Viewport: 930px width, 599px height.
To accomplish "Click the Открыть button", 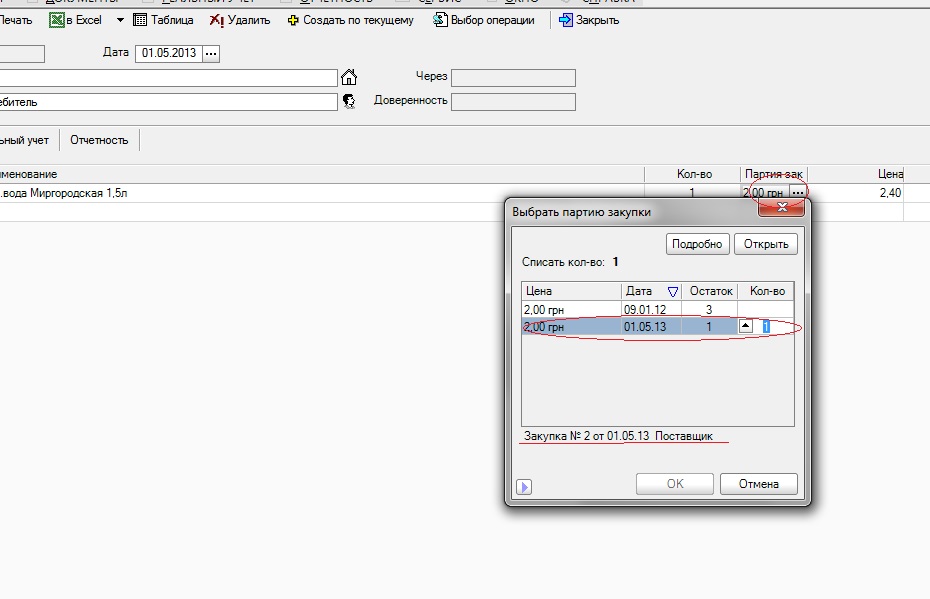I will tap(766, 244).
